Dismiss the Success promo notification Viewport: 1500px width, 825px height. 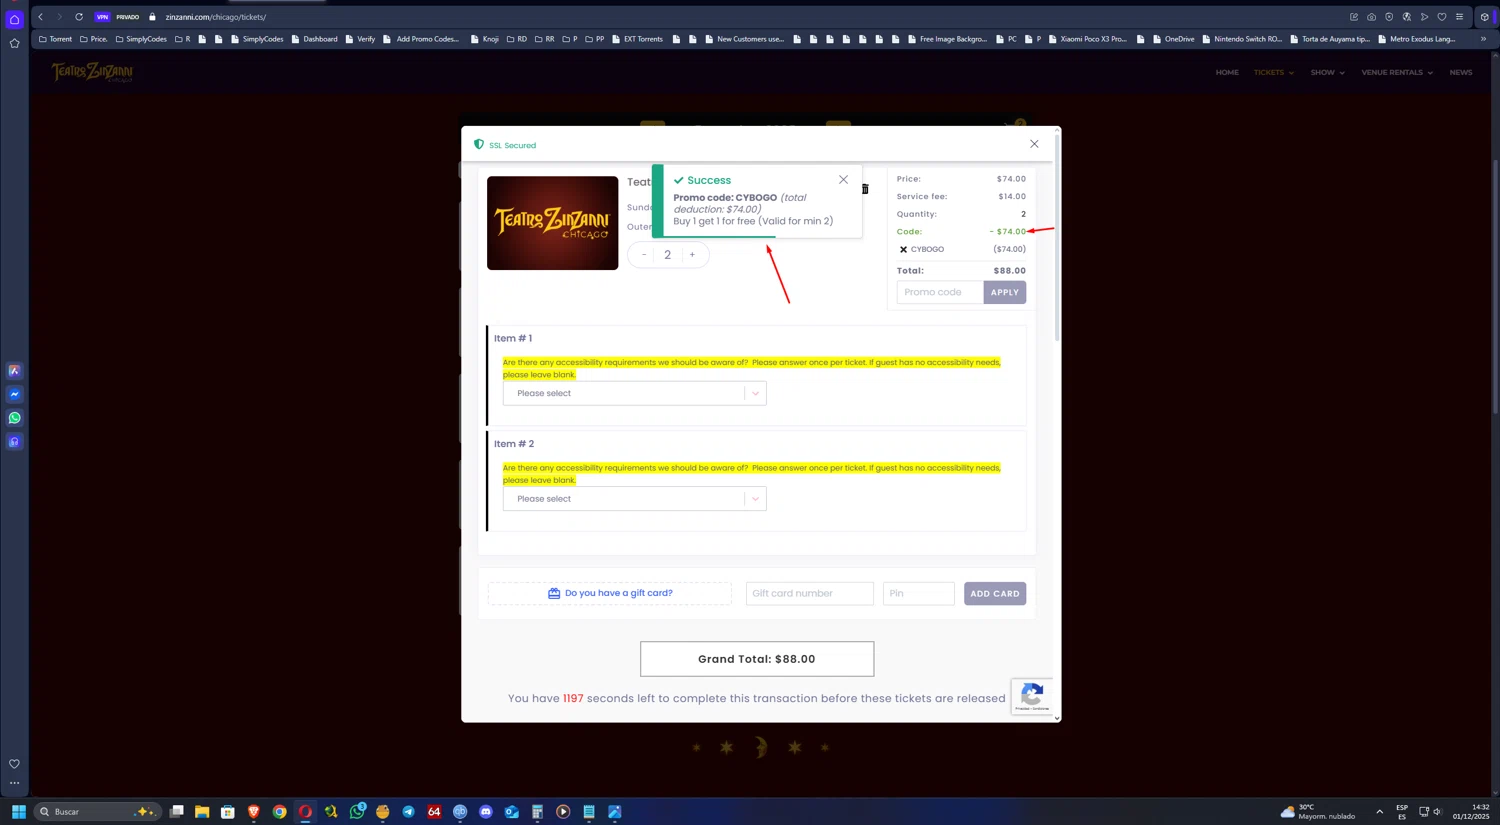tap(843, 180)
